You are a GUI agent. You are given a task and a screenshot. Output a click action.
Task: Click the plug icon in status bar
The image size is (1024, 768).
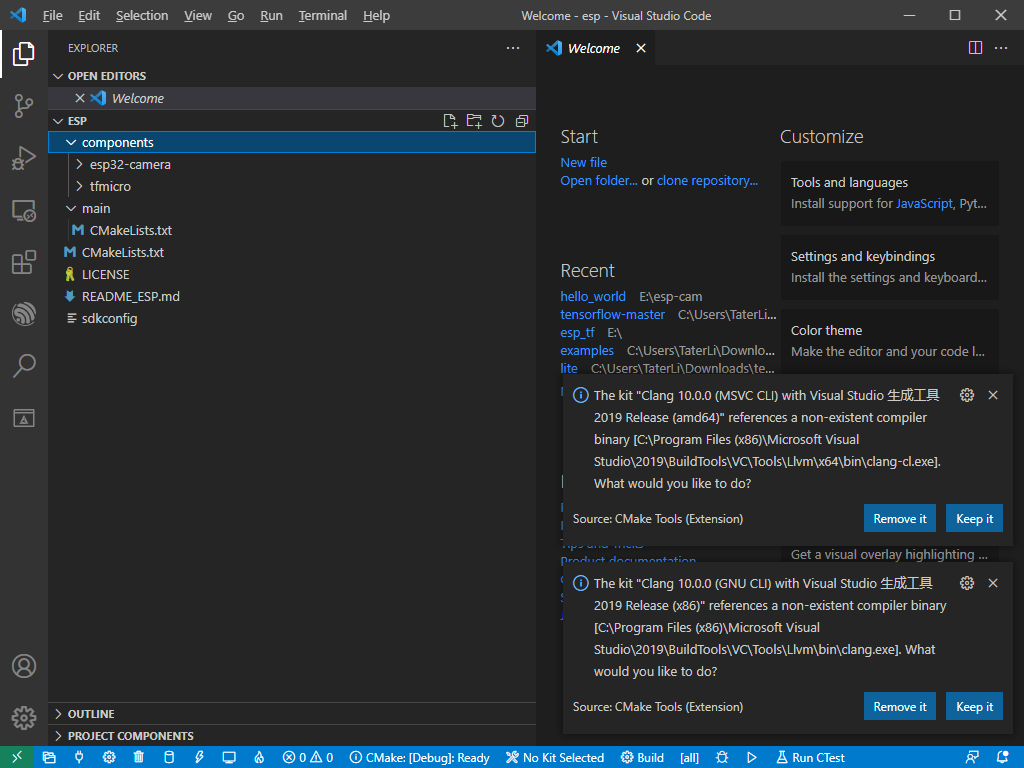79,758
